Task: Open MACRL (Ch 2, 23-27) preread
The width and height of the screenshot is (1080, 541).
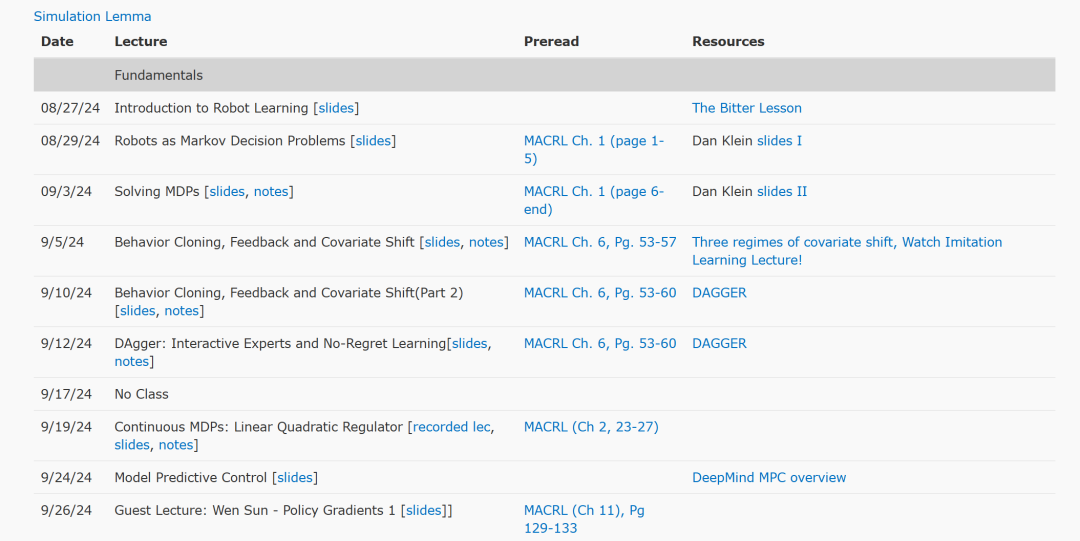Action: [591, 427]
